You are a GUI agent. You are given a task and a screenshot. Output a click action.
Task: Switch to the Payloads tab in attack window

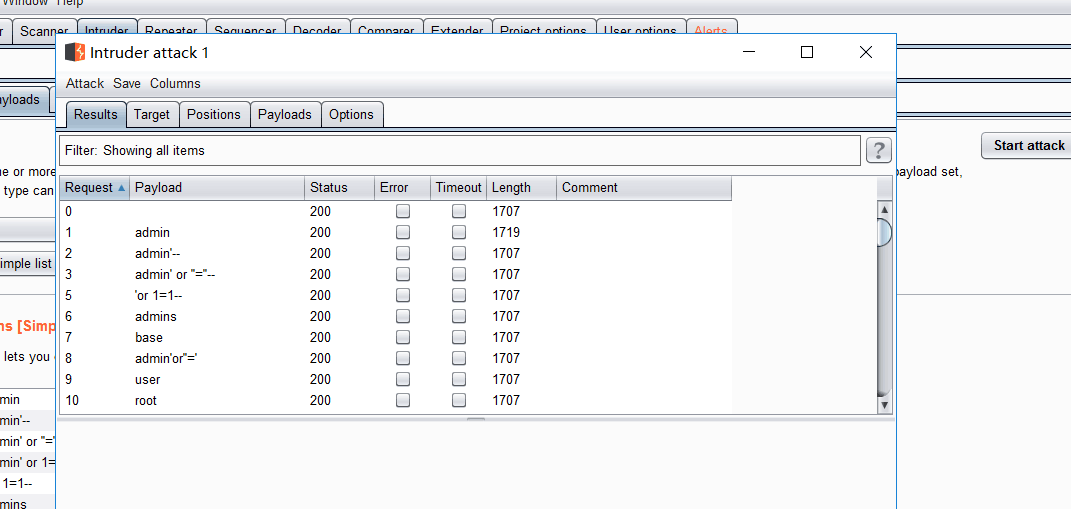pyautogui.click(x=285, y=114)
